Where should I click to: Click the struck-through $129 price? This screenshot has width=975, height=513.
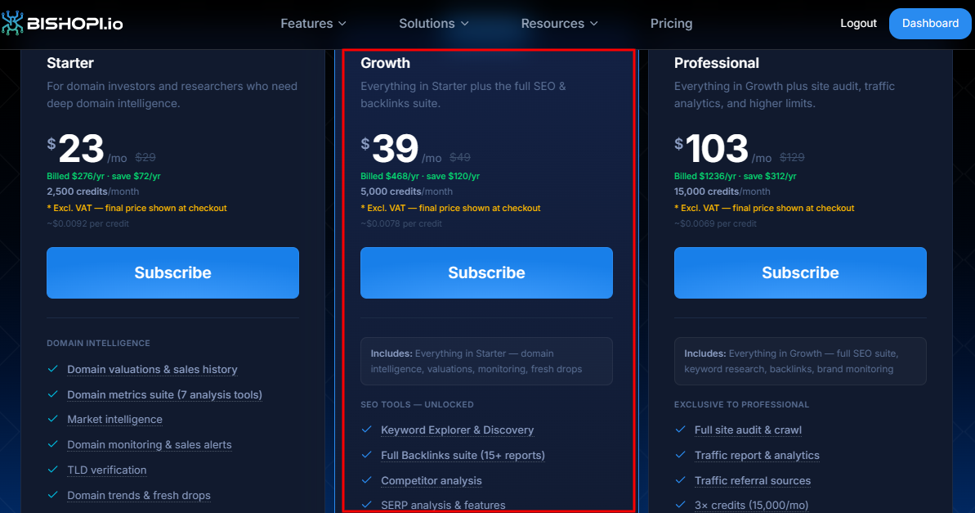click(792, 157)
